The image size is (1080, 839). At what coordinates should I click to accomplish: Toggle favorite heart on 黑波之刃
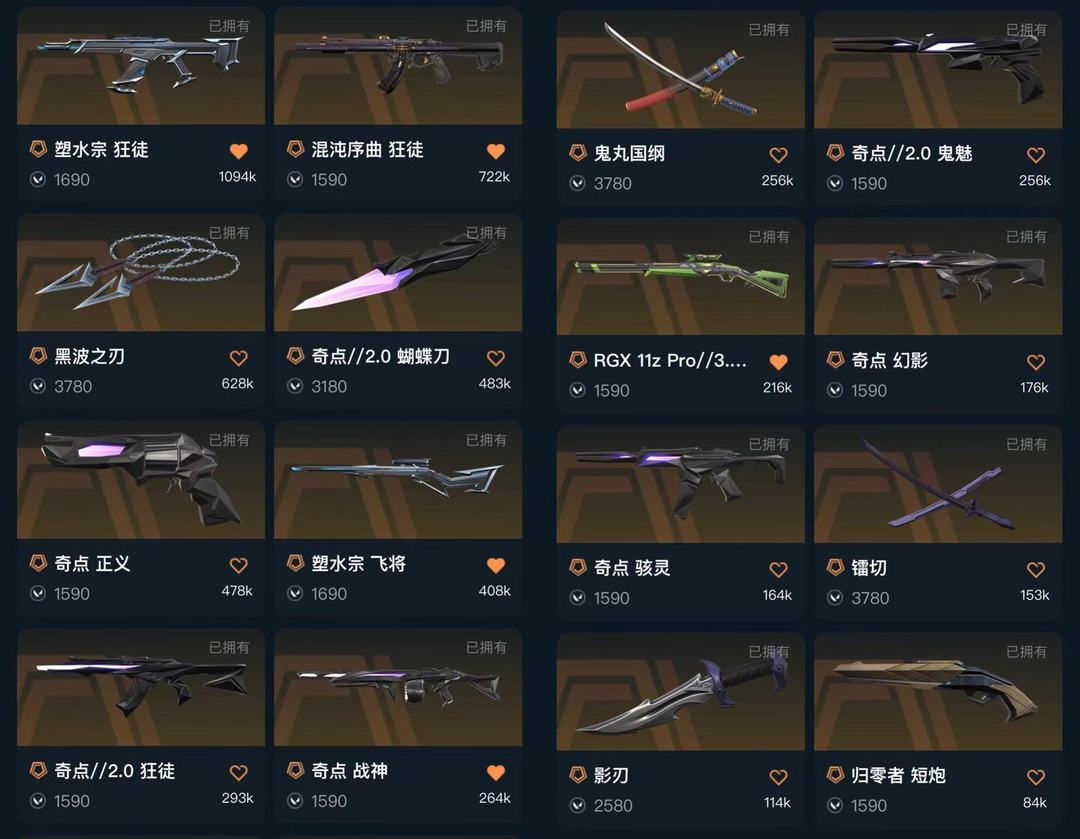pyautogui.click(x=238, y=358)
